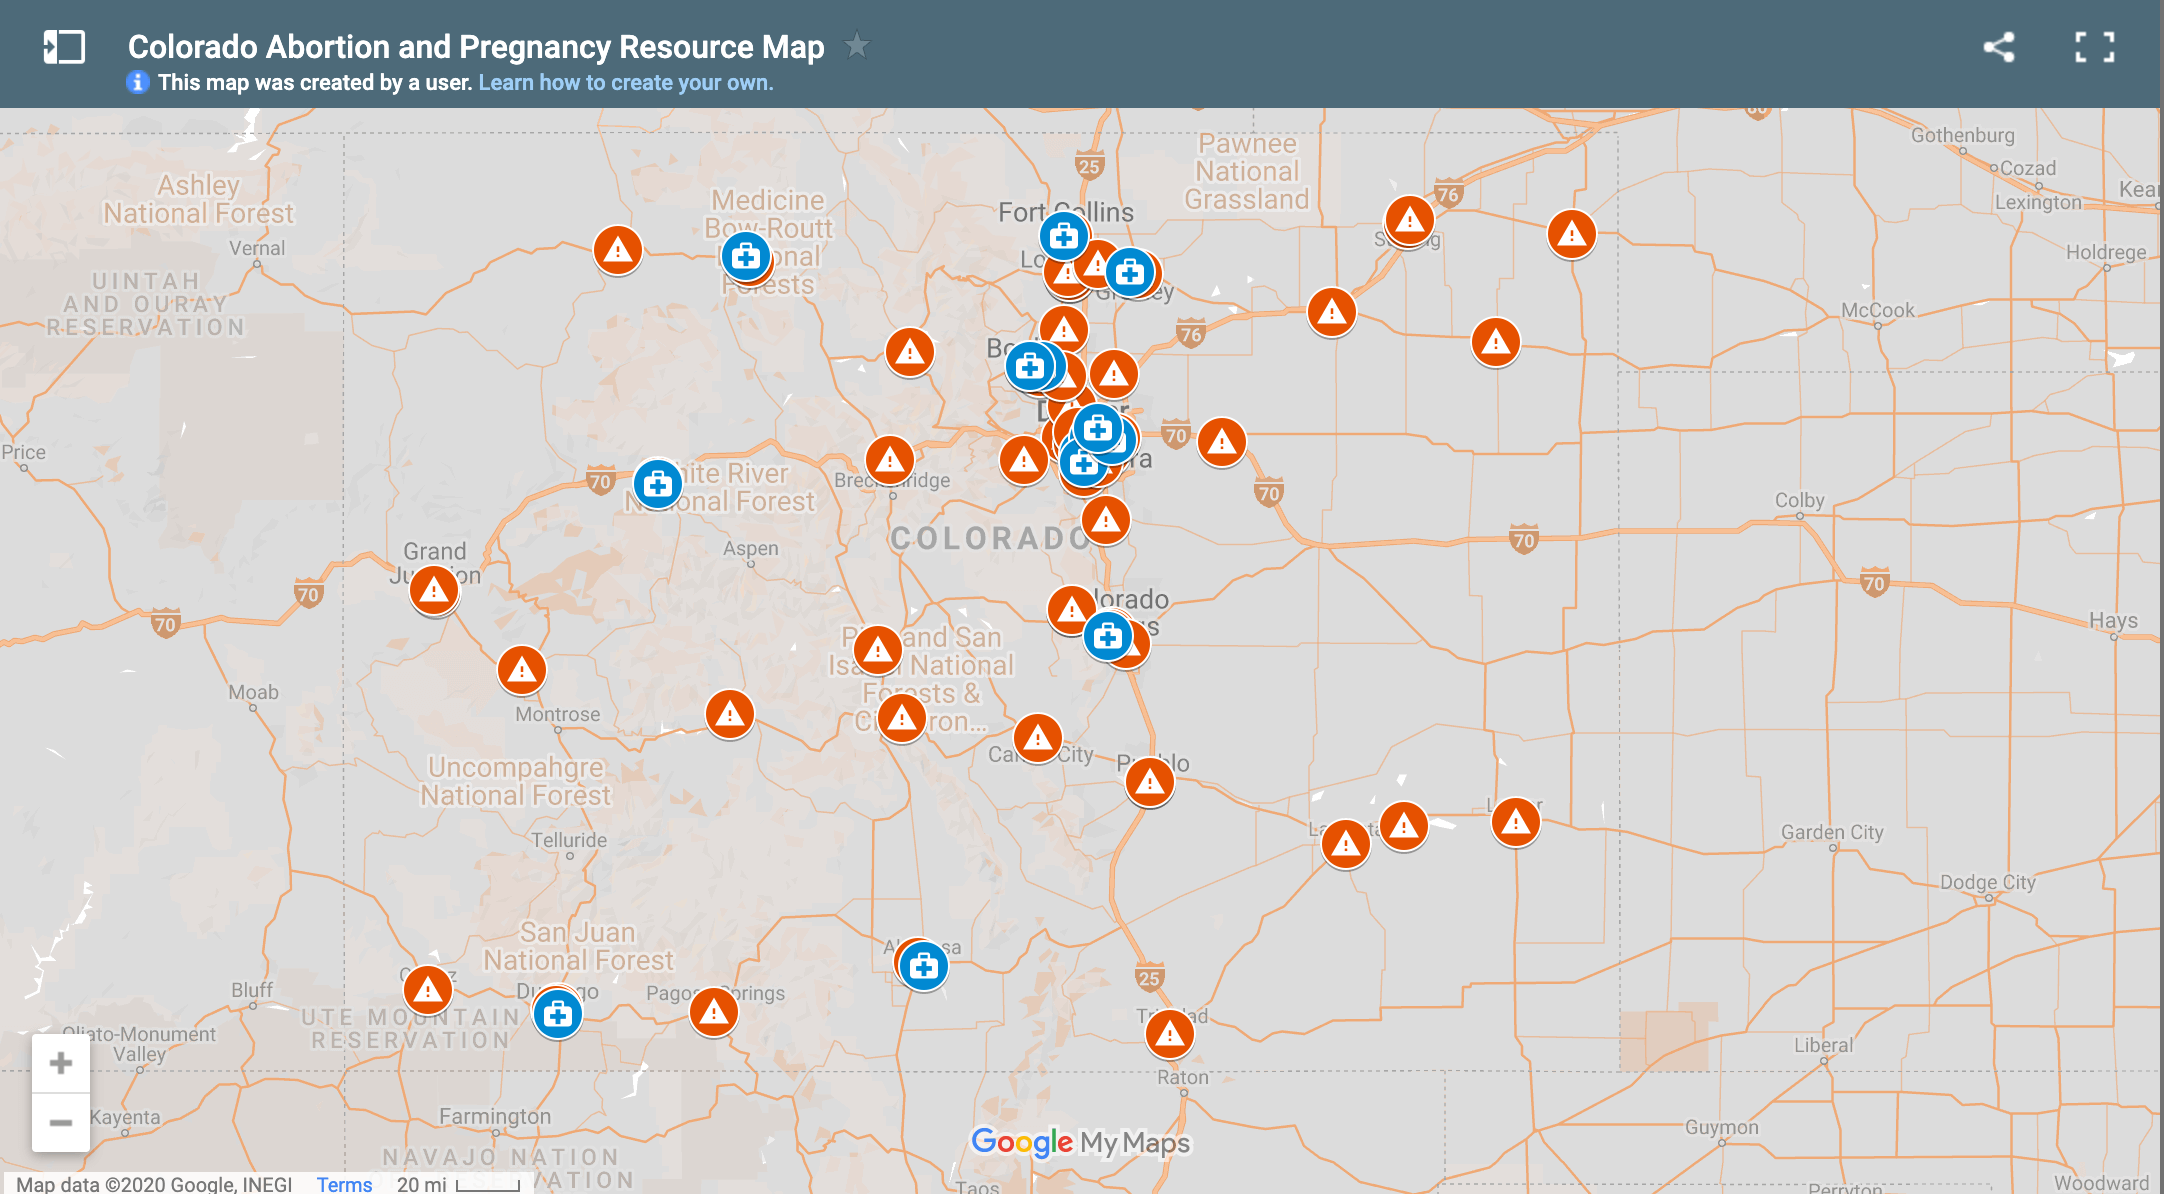Select the orange warning marker at Cañon City
The image size is (2164, 1194).
[1038, 738]
